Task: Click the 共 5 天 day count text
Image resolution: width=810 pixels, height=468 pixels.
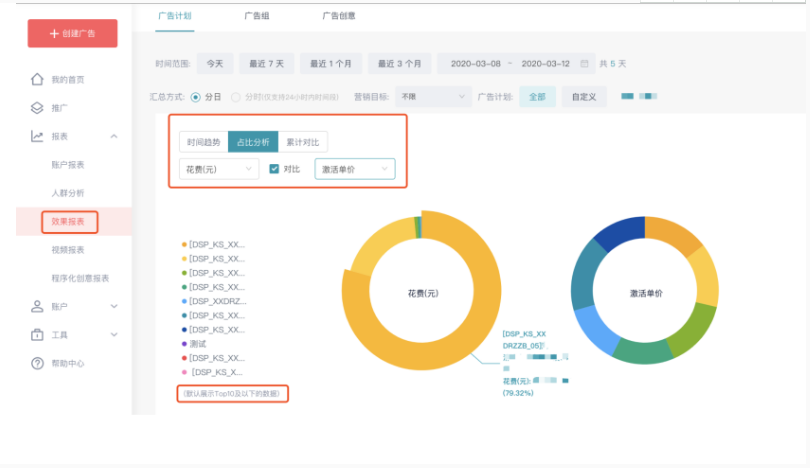Action: (x=613, y=64)
